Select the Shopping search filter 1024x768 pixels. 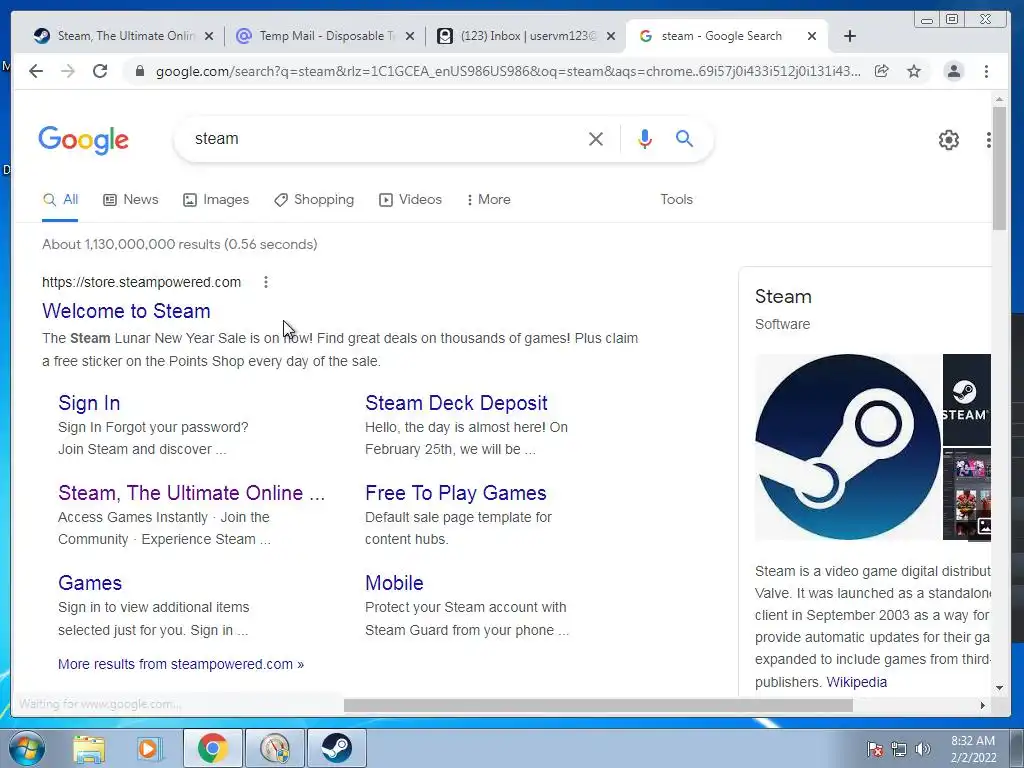(314, 199)
